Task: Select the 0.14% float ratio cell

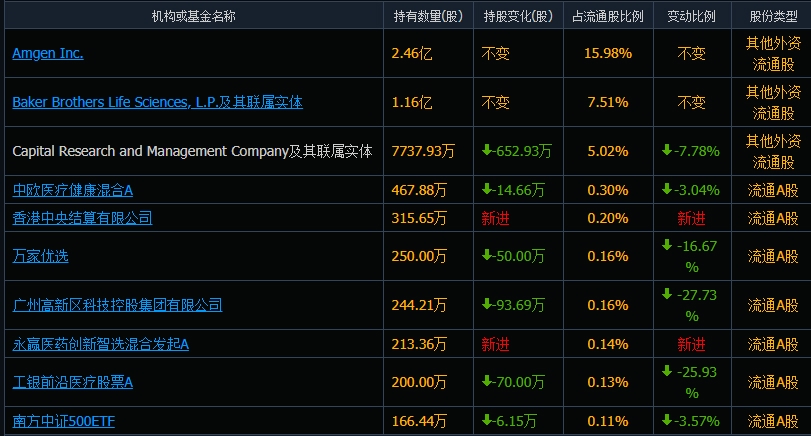Action: point(608,344)
